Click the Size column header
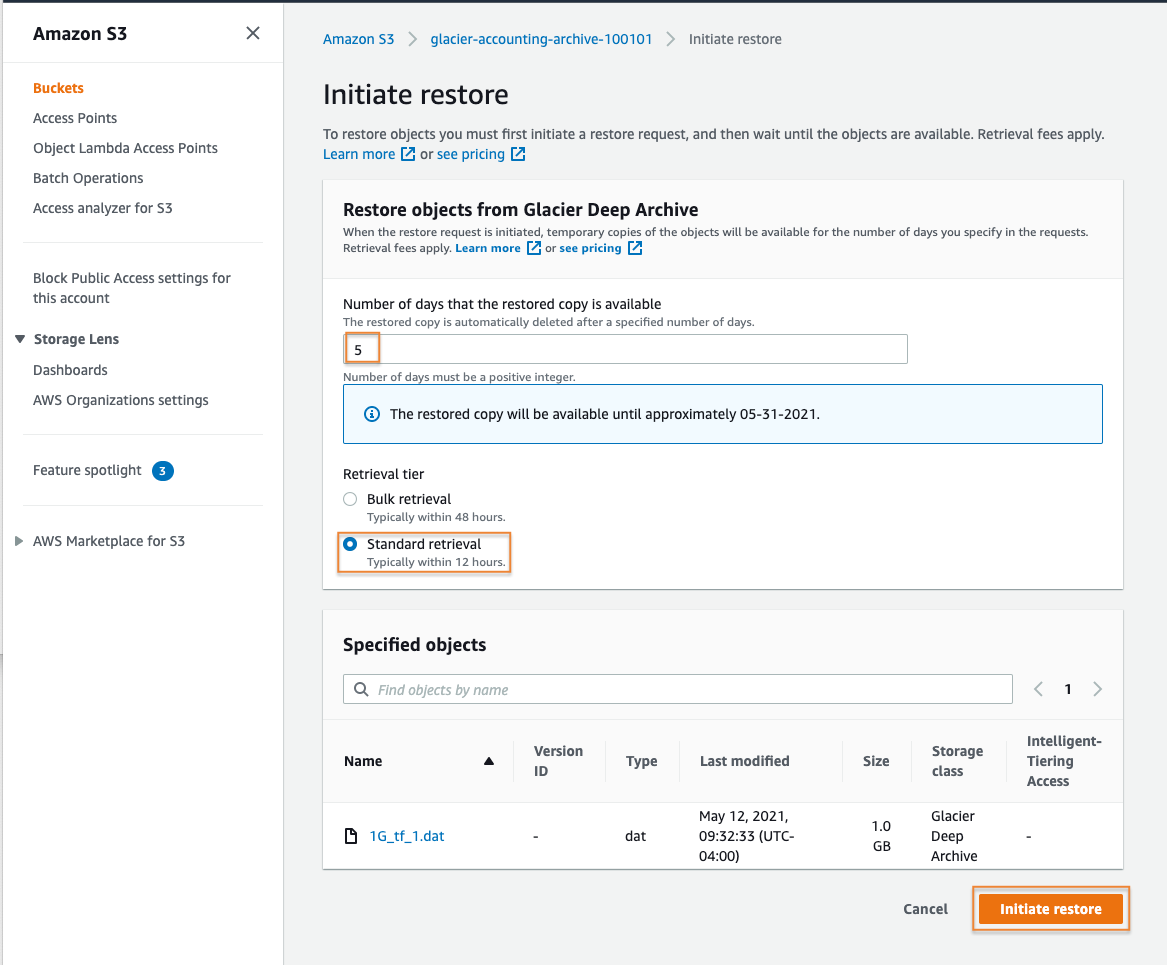 tap(876, 761)
